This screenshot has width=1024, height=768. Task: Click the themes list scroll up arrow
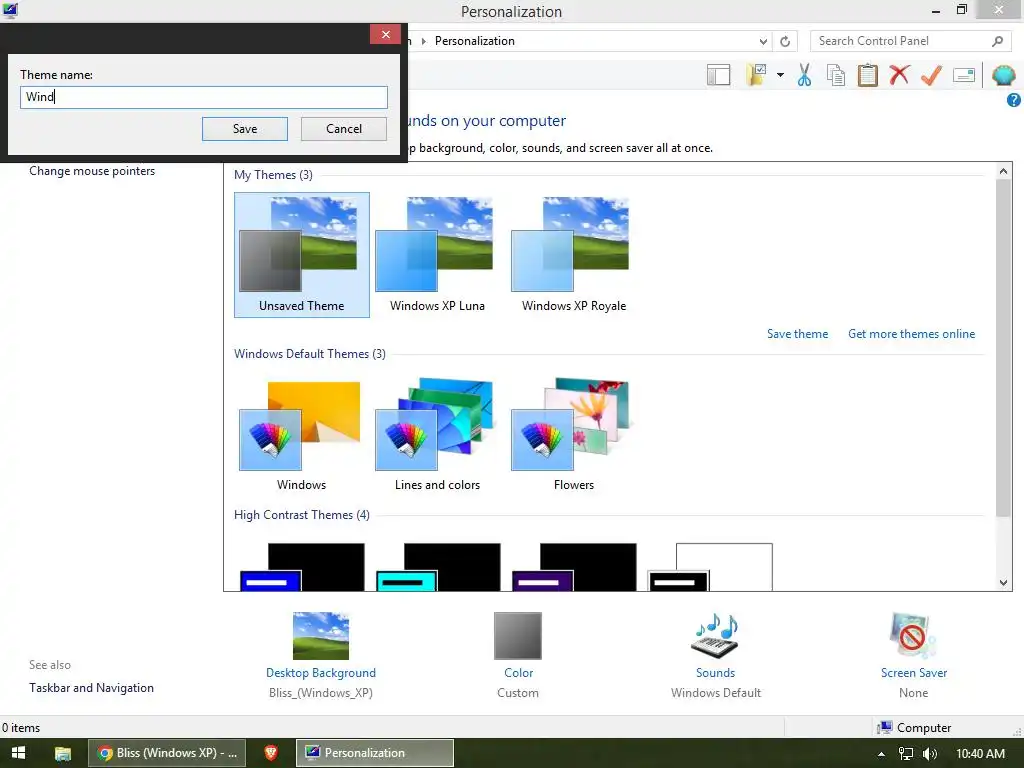[1003, 171]
